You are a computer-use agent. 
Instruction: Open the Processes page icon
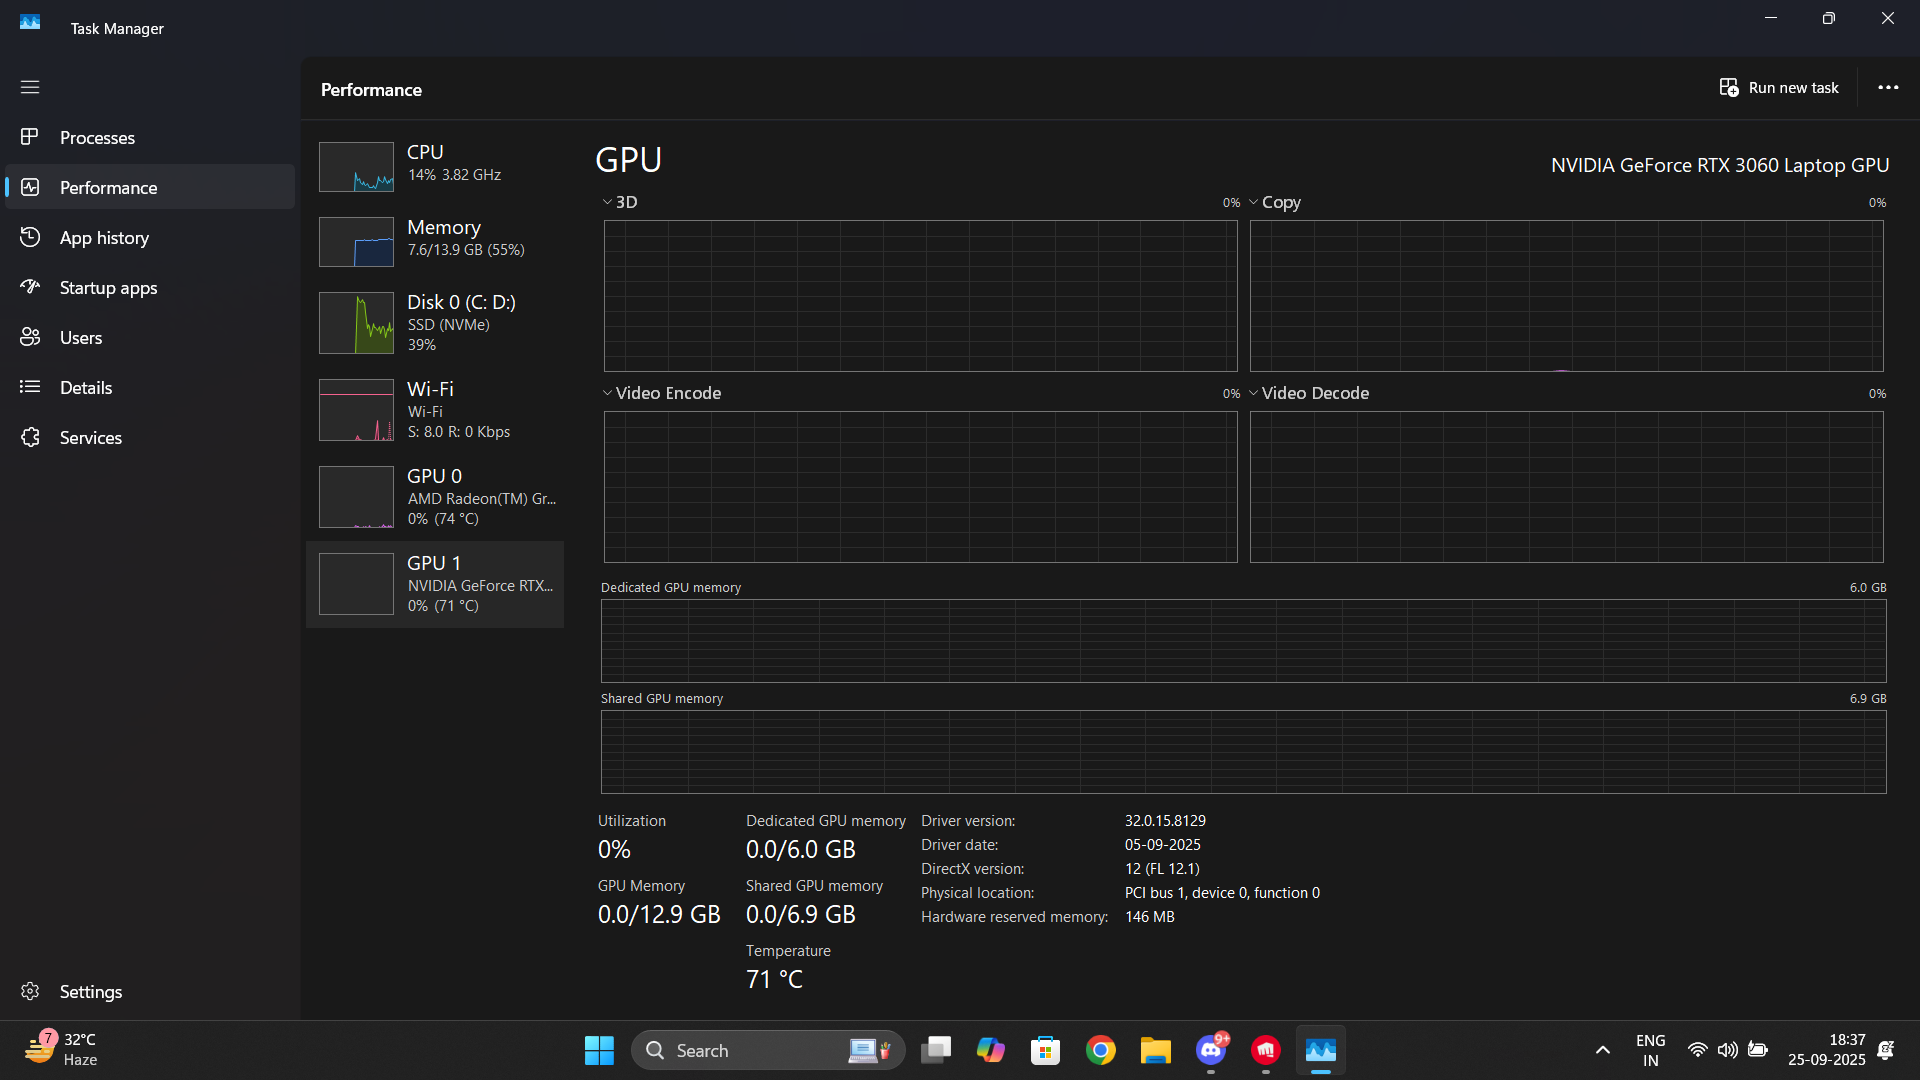pyautogui.click(x=30, y=137)
